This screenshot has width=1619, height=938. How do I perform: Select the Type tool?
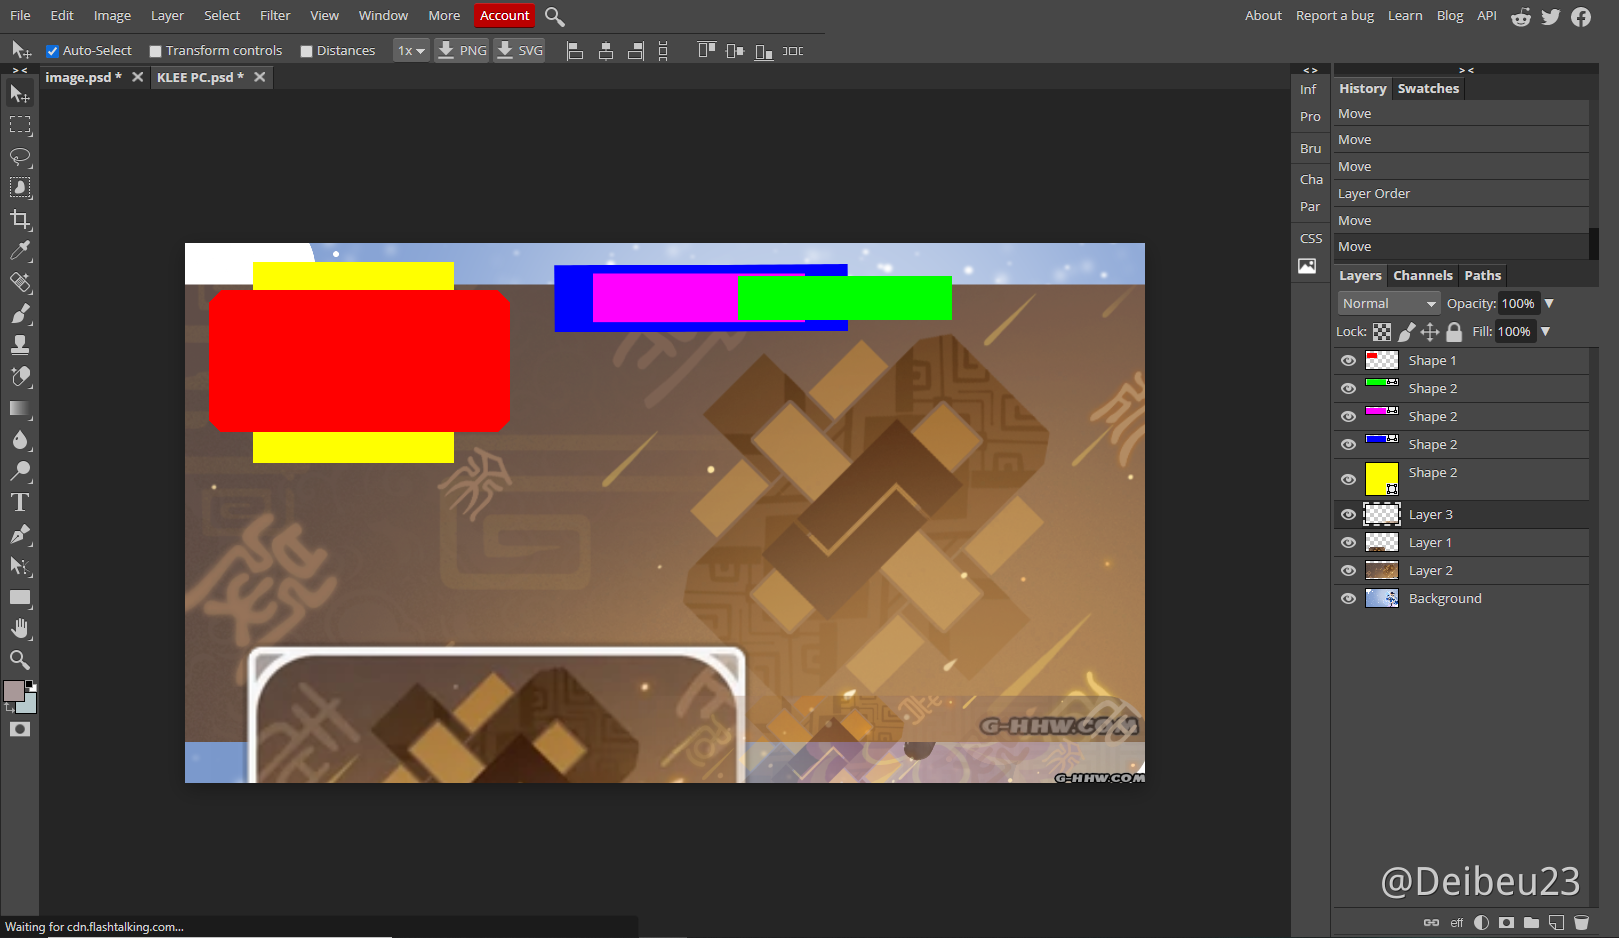pyautogui.click(x=20, y=503)
